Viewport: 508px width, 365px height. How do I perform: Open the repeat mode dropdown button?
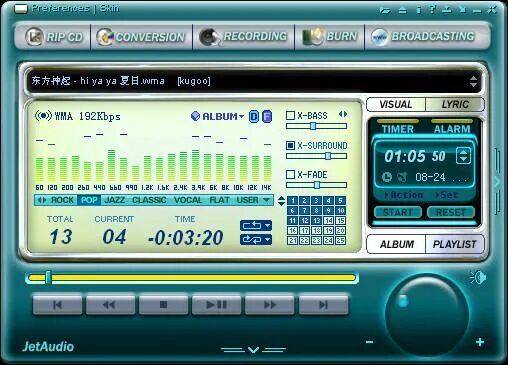point(256,226)
